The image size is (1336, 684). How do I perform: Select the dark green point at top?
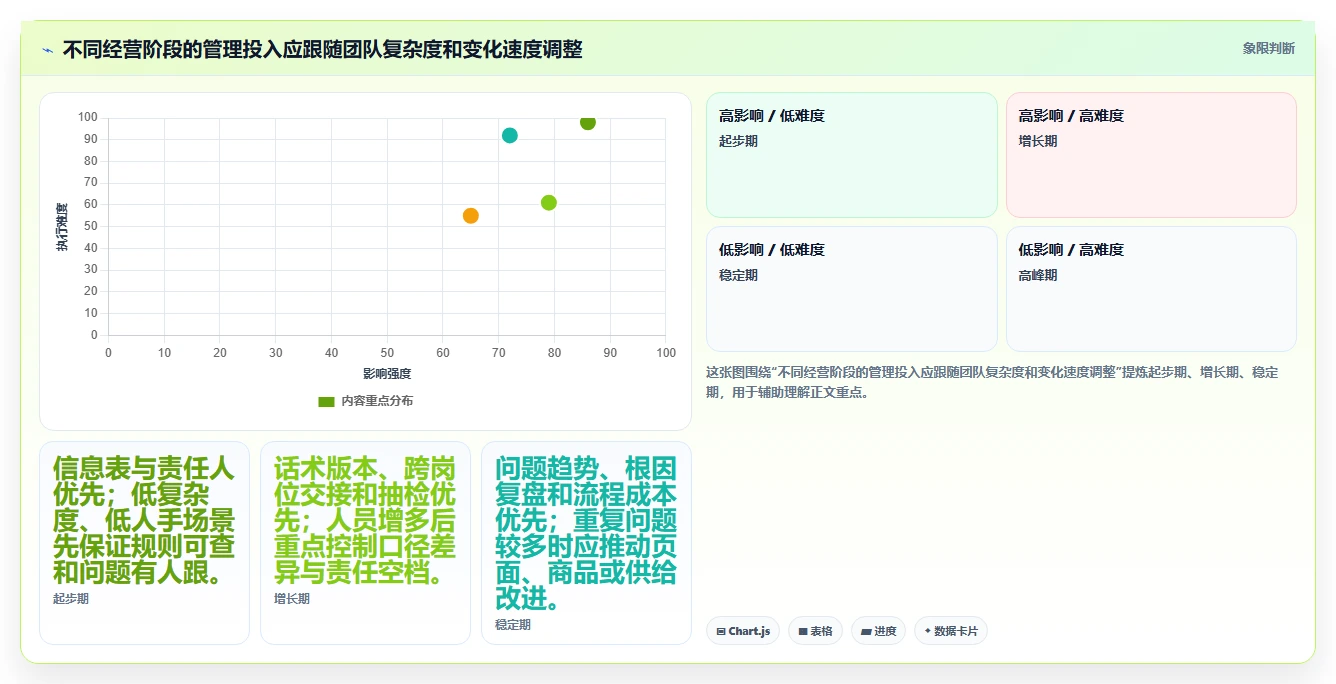coord(588,123)
